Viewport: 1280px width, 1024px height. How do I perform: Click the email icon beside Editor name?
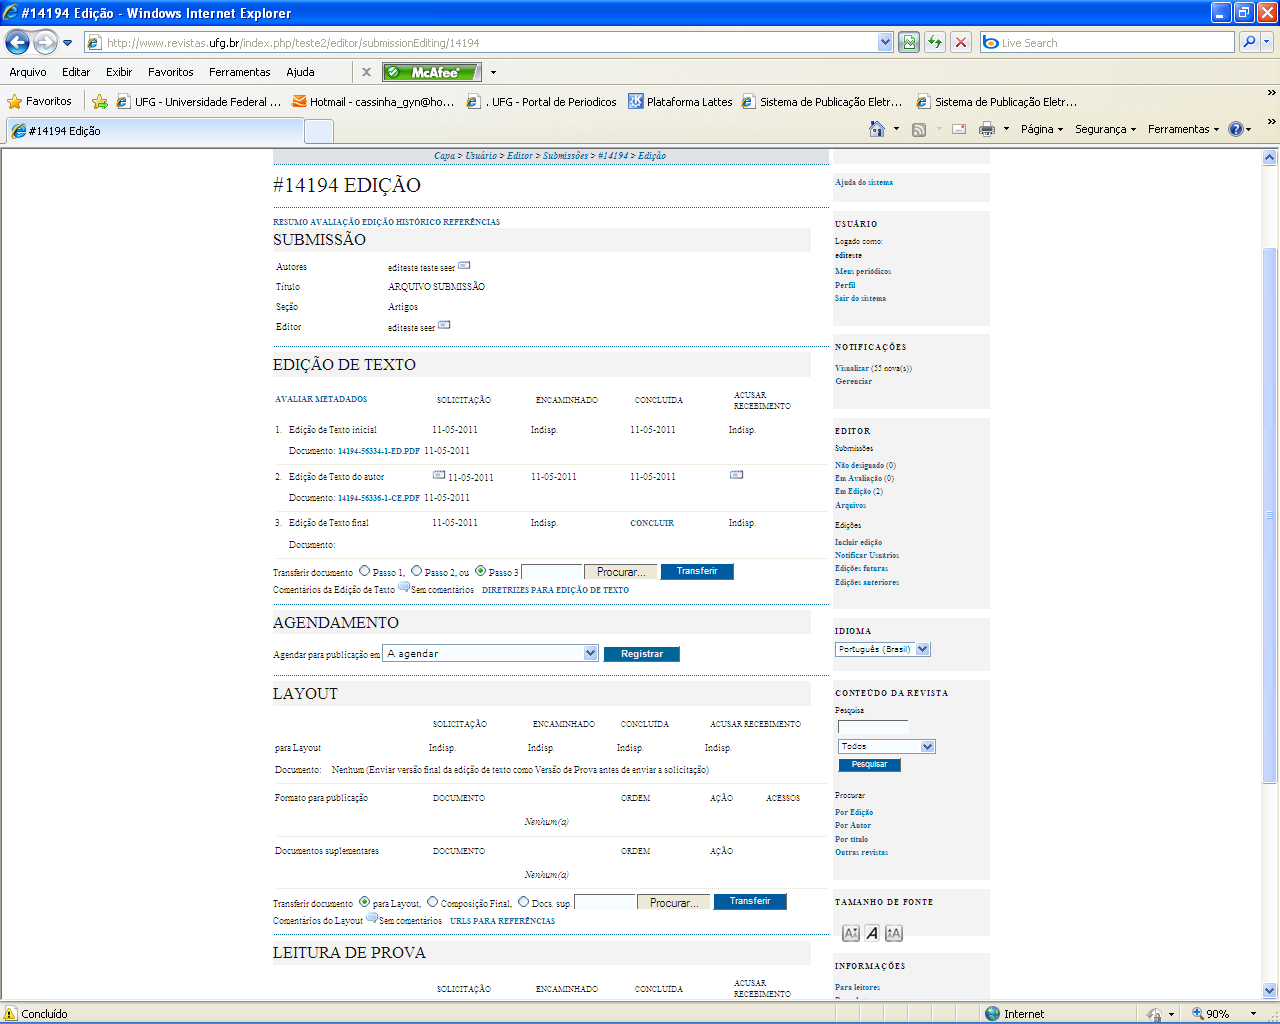[444, 325]
